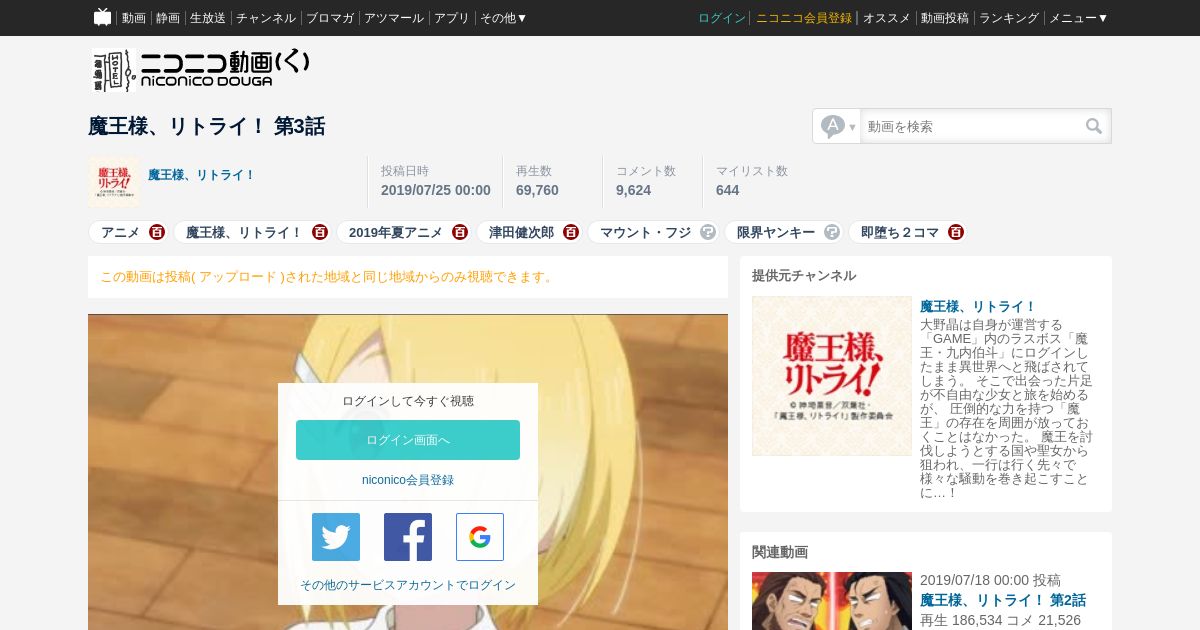This screenshot has width=1200, height=630.
Task: Click the comment count 9,624
Action: click(x=633, y=190)
